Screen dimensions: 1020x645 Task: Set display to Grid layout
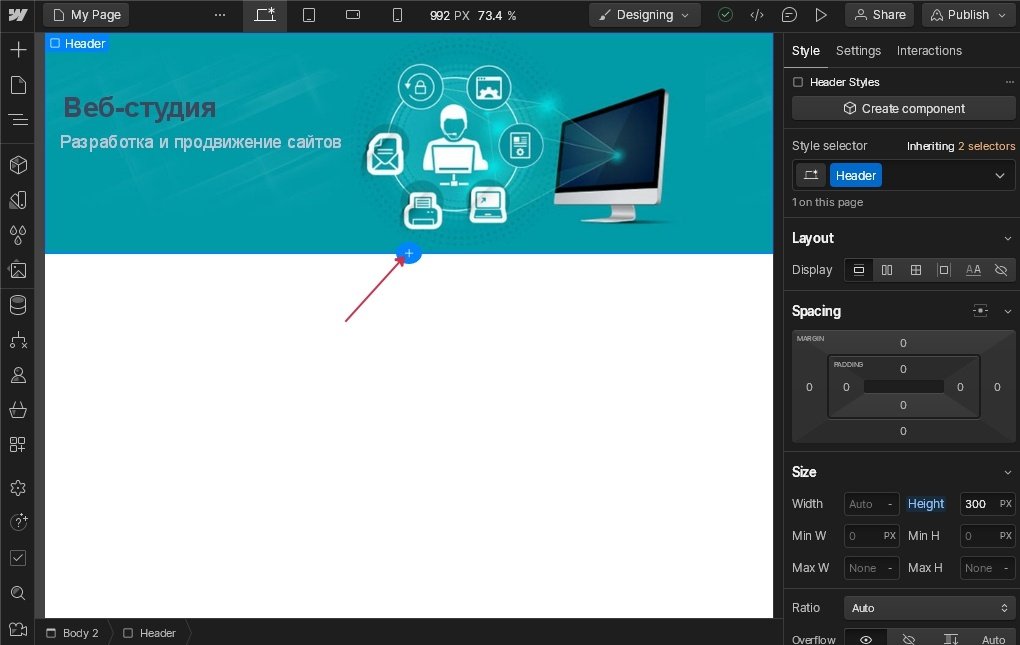(915, 270)
